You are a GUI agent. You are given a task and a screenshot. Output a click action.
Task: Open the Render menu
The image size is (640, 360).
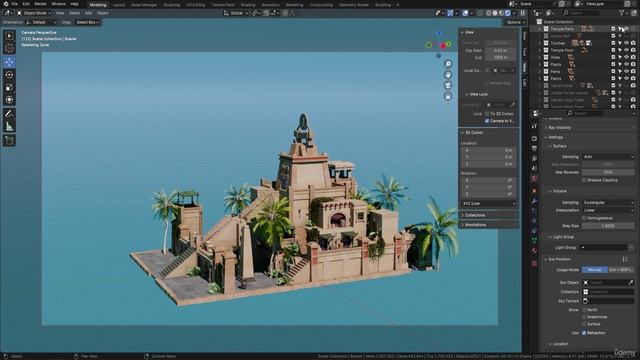(40, 4)
